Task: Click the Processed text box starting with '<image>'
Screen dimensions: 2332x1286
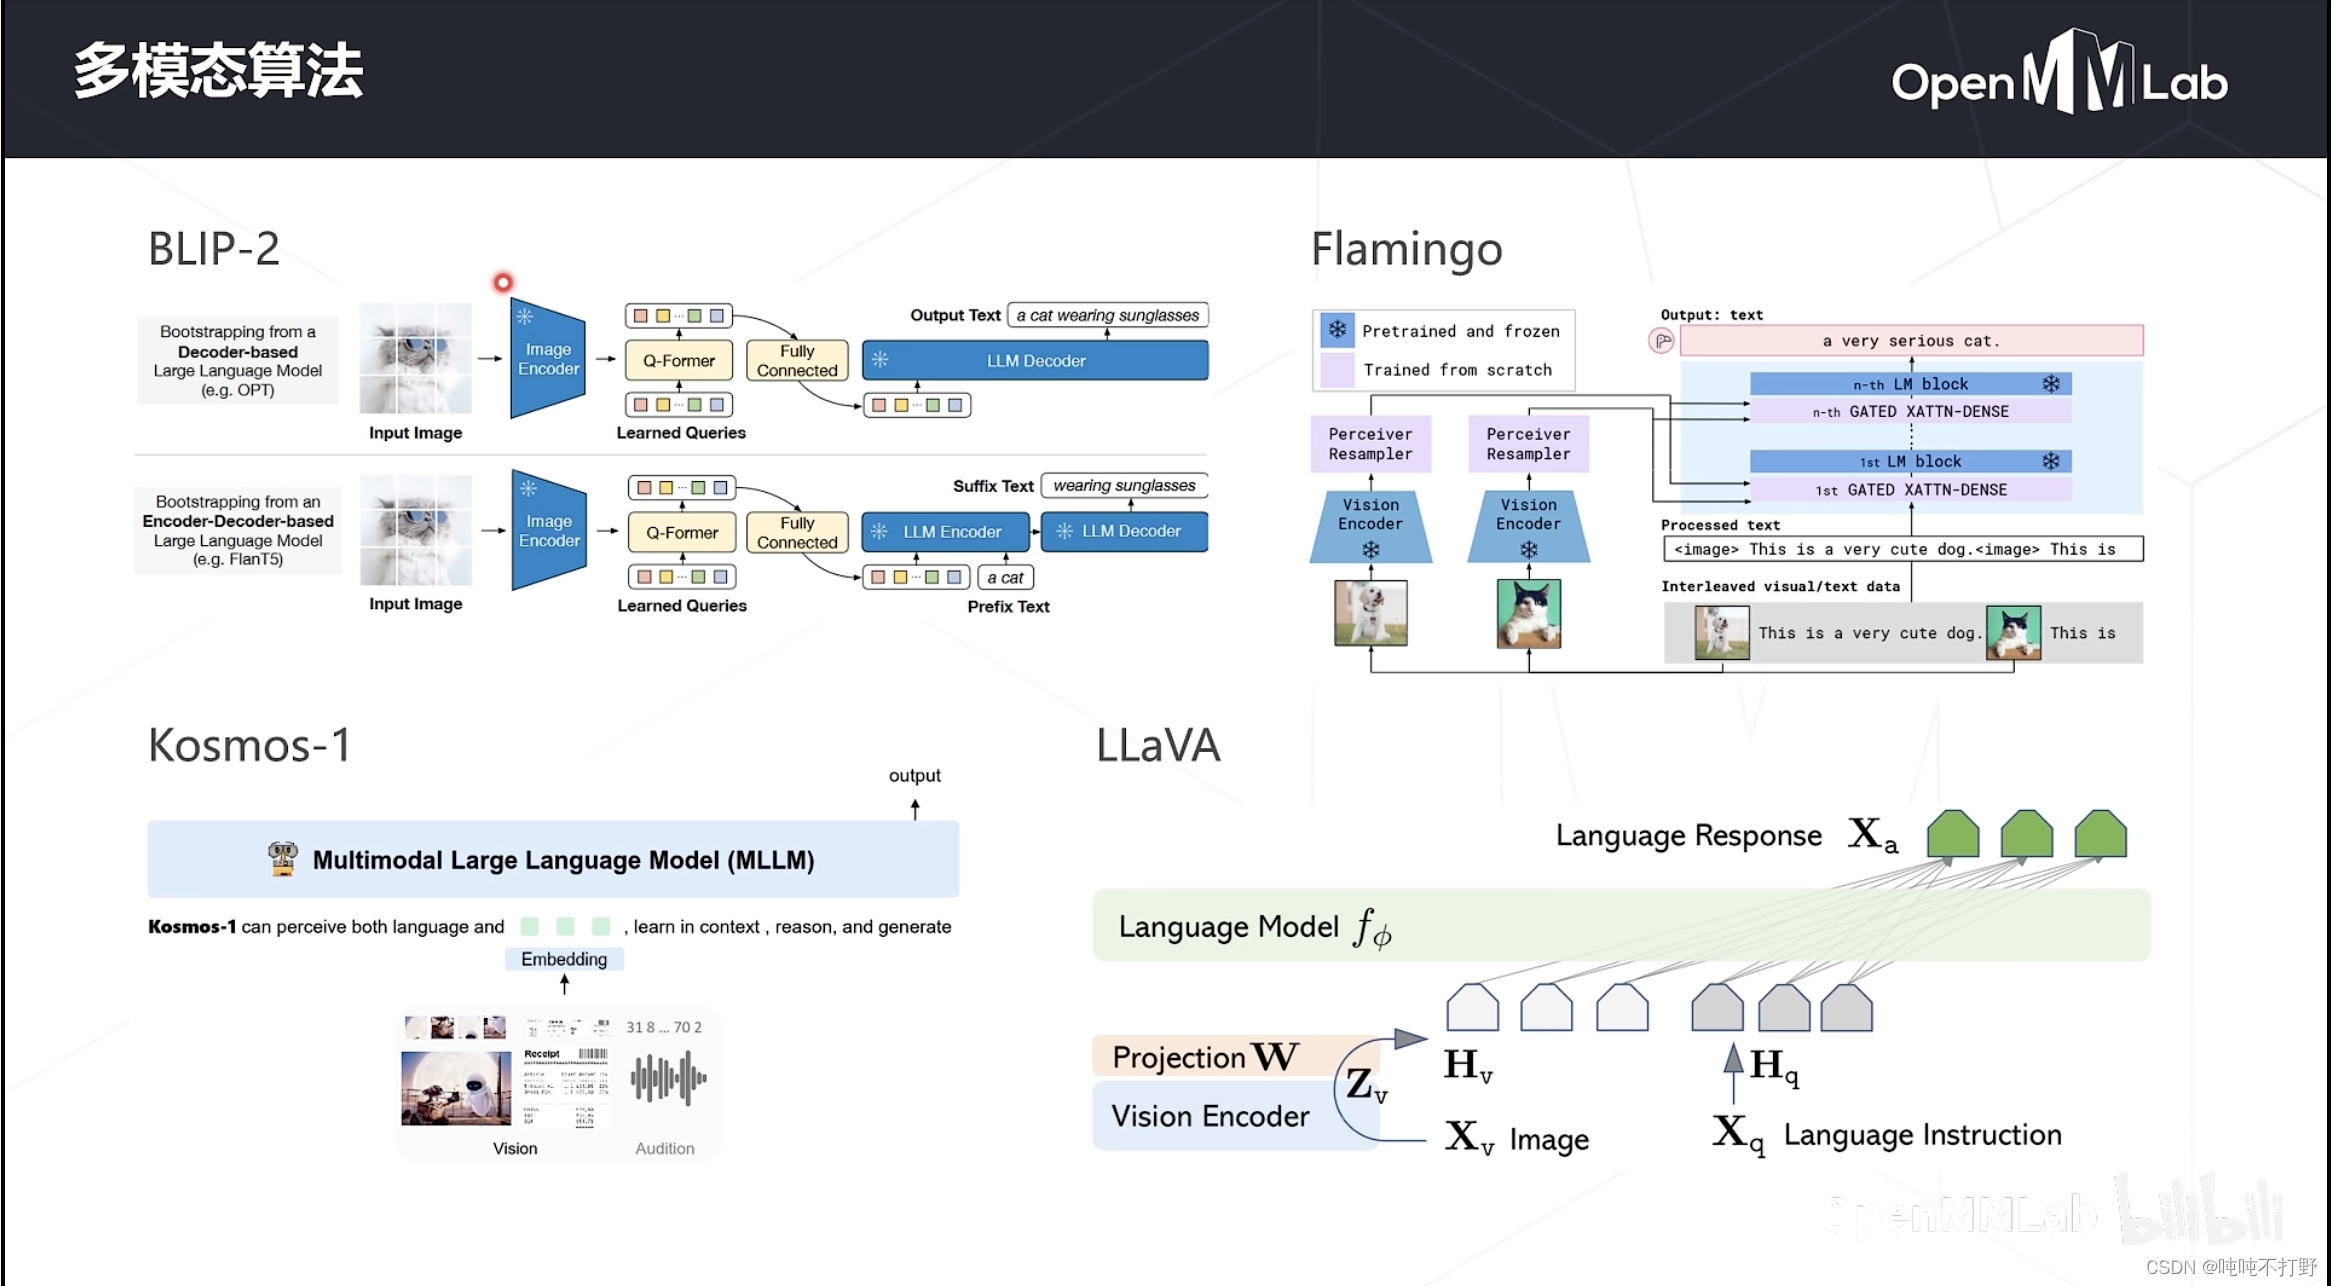Action: pos(1903,549)
